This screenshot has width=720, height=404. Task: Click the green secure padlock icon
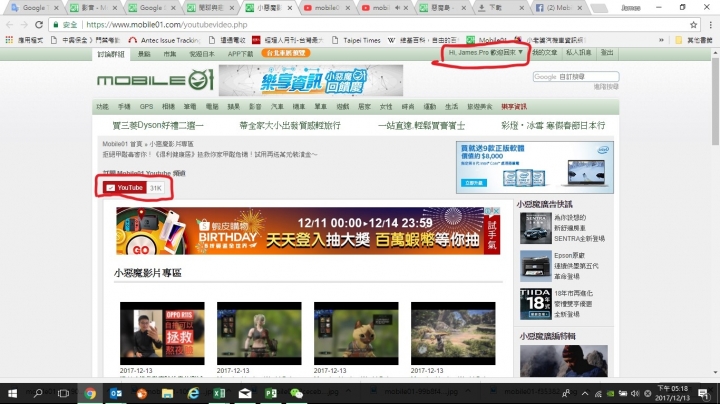pos(56,25)
